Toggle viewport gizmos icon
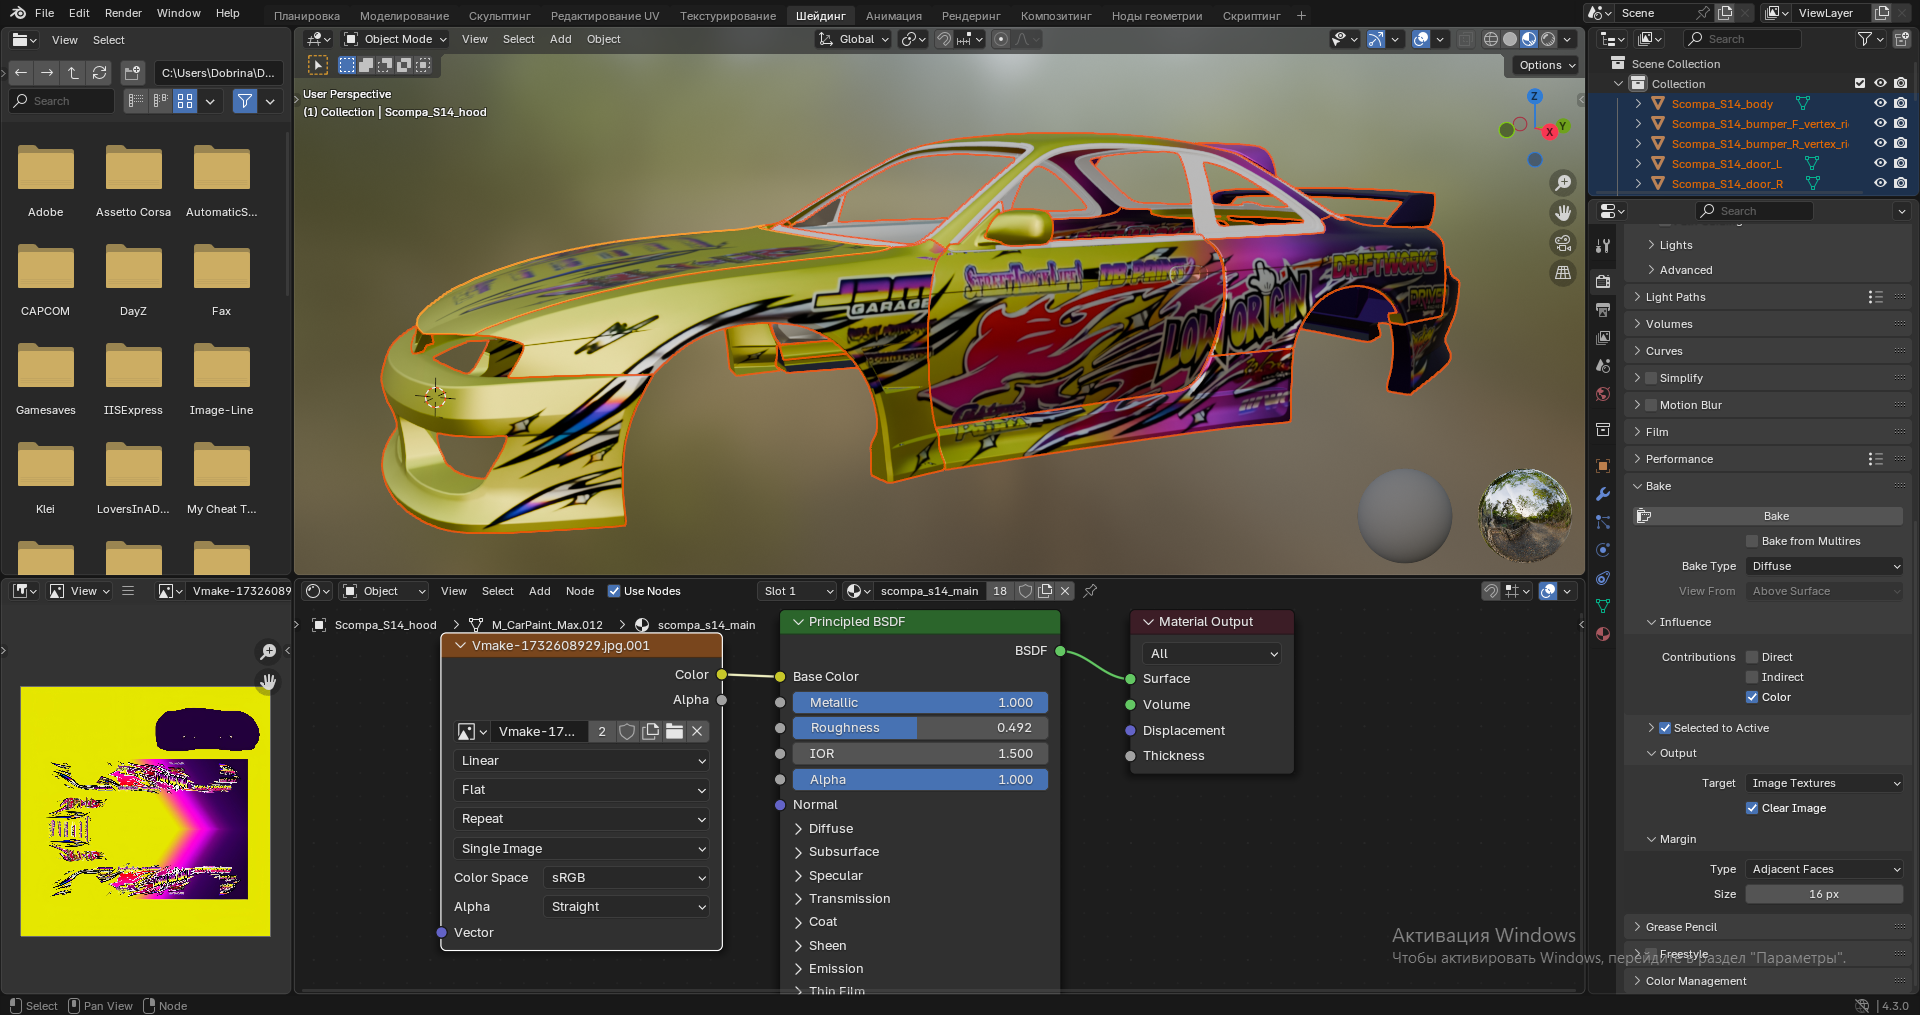 (x=1376, y=39)
